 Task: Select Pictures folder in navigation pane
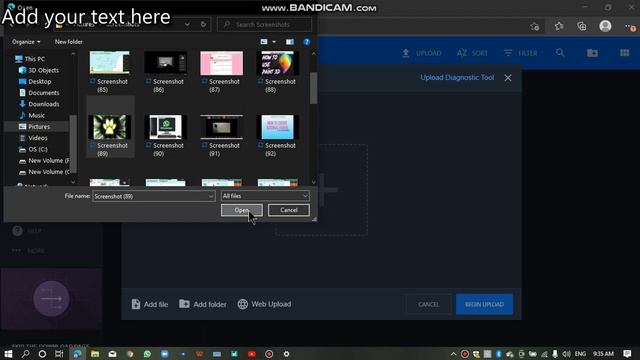(x=34, y=127)
